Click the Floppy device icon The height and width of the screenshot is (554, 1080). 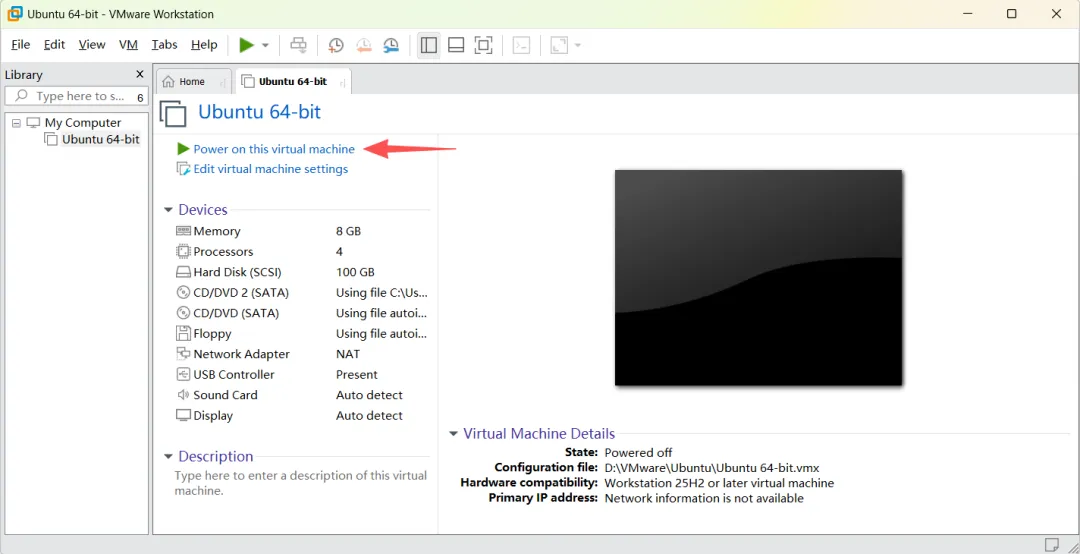pyautogui.click(x=183, y=334)
